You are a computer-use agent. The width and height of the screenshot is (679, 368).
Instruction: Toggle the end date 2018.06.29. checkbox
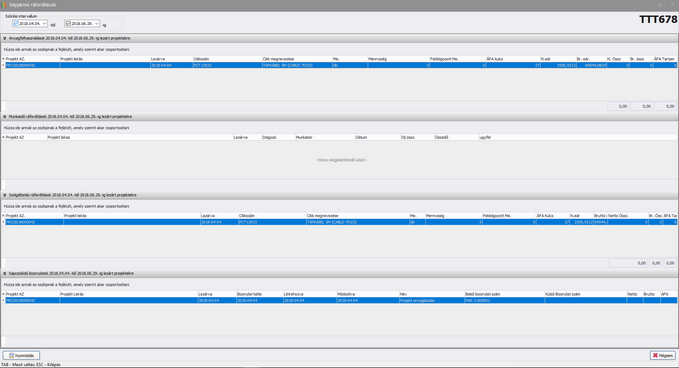click(x=68, y=23)
